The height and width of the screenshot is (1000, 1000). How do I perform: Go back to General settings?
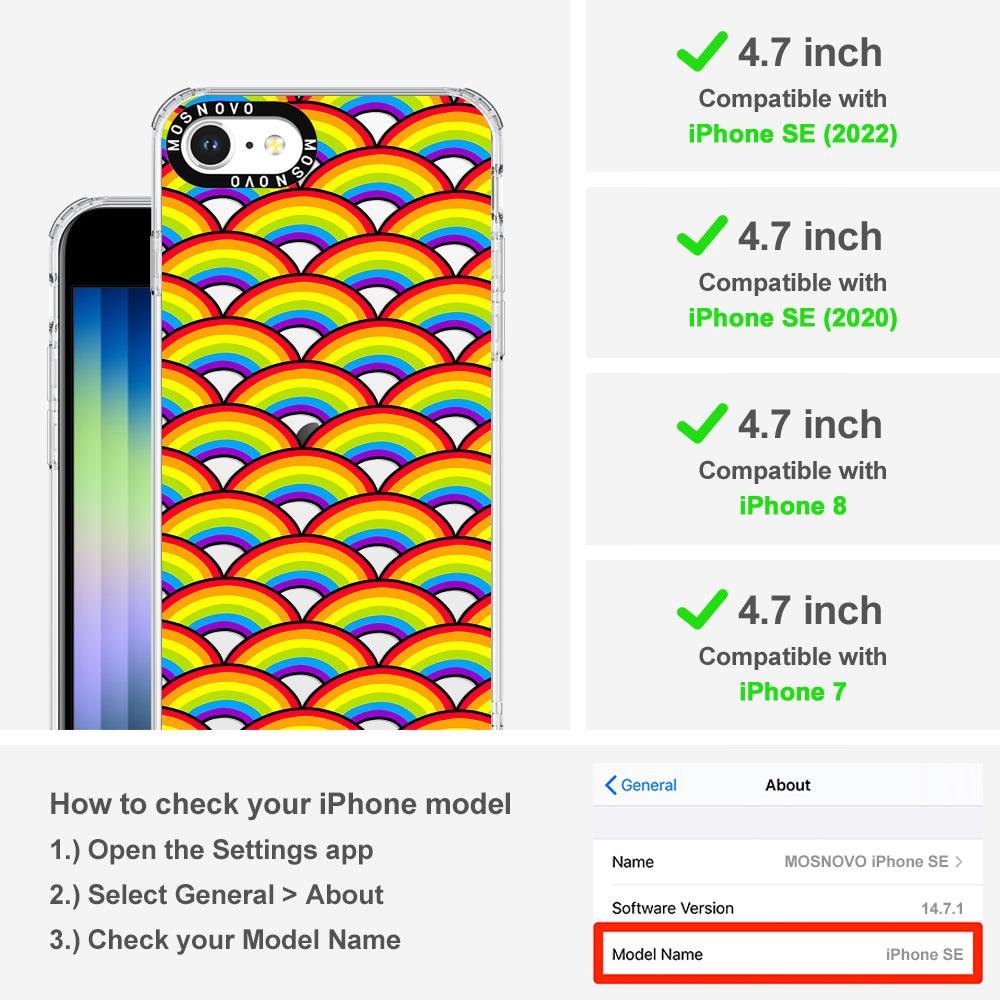tap(641, 785)
